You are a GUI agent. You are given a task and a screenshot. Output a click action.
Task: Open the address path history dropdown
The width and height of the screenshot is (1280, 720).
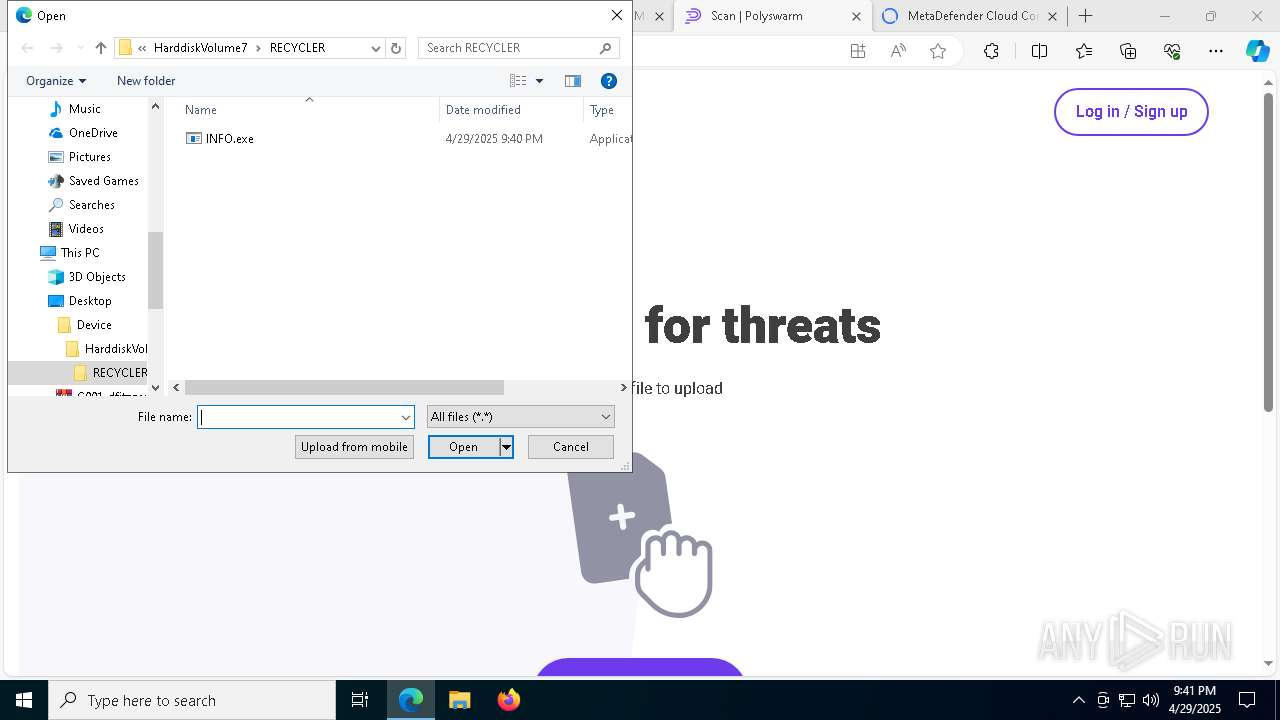pyautogui.click(x=376, y=48)
